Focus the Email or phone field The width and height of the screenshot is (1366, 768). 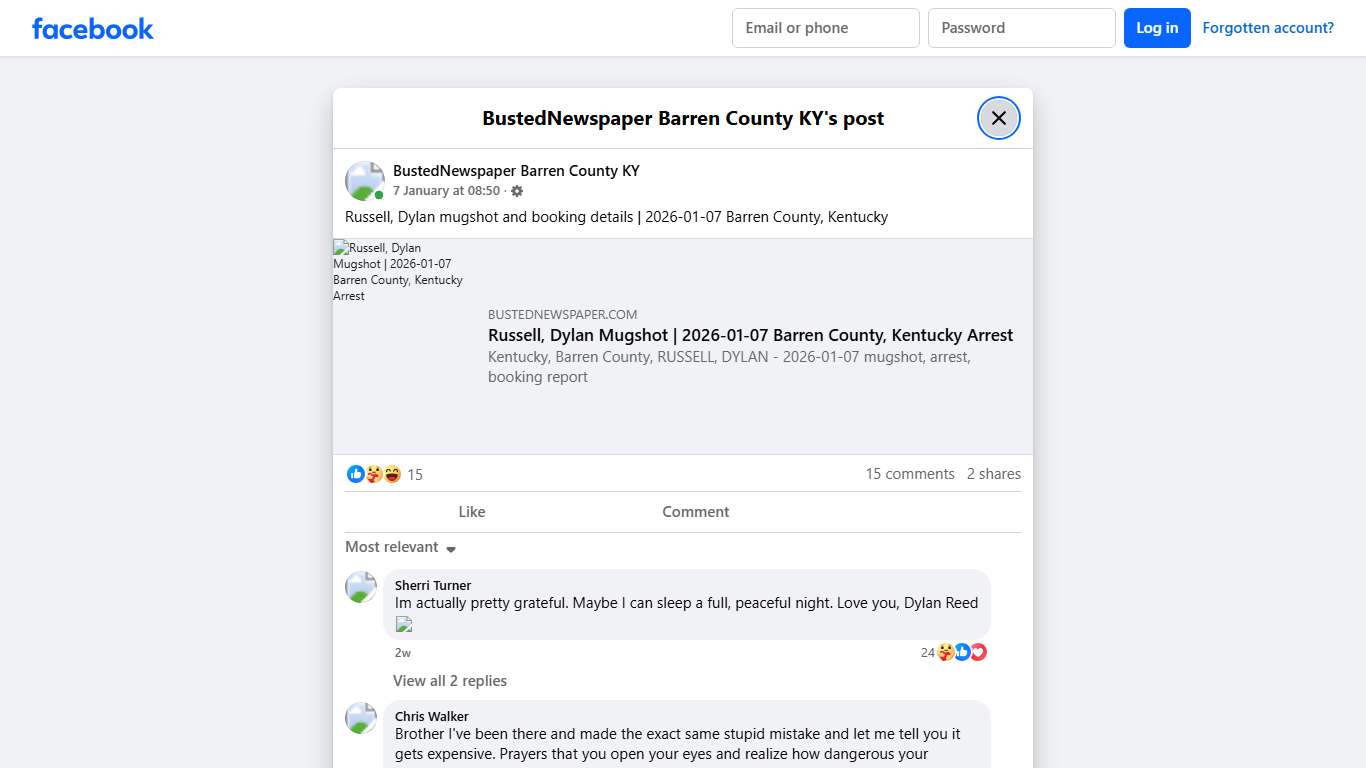click(x=825, y=28)
